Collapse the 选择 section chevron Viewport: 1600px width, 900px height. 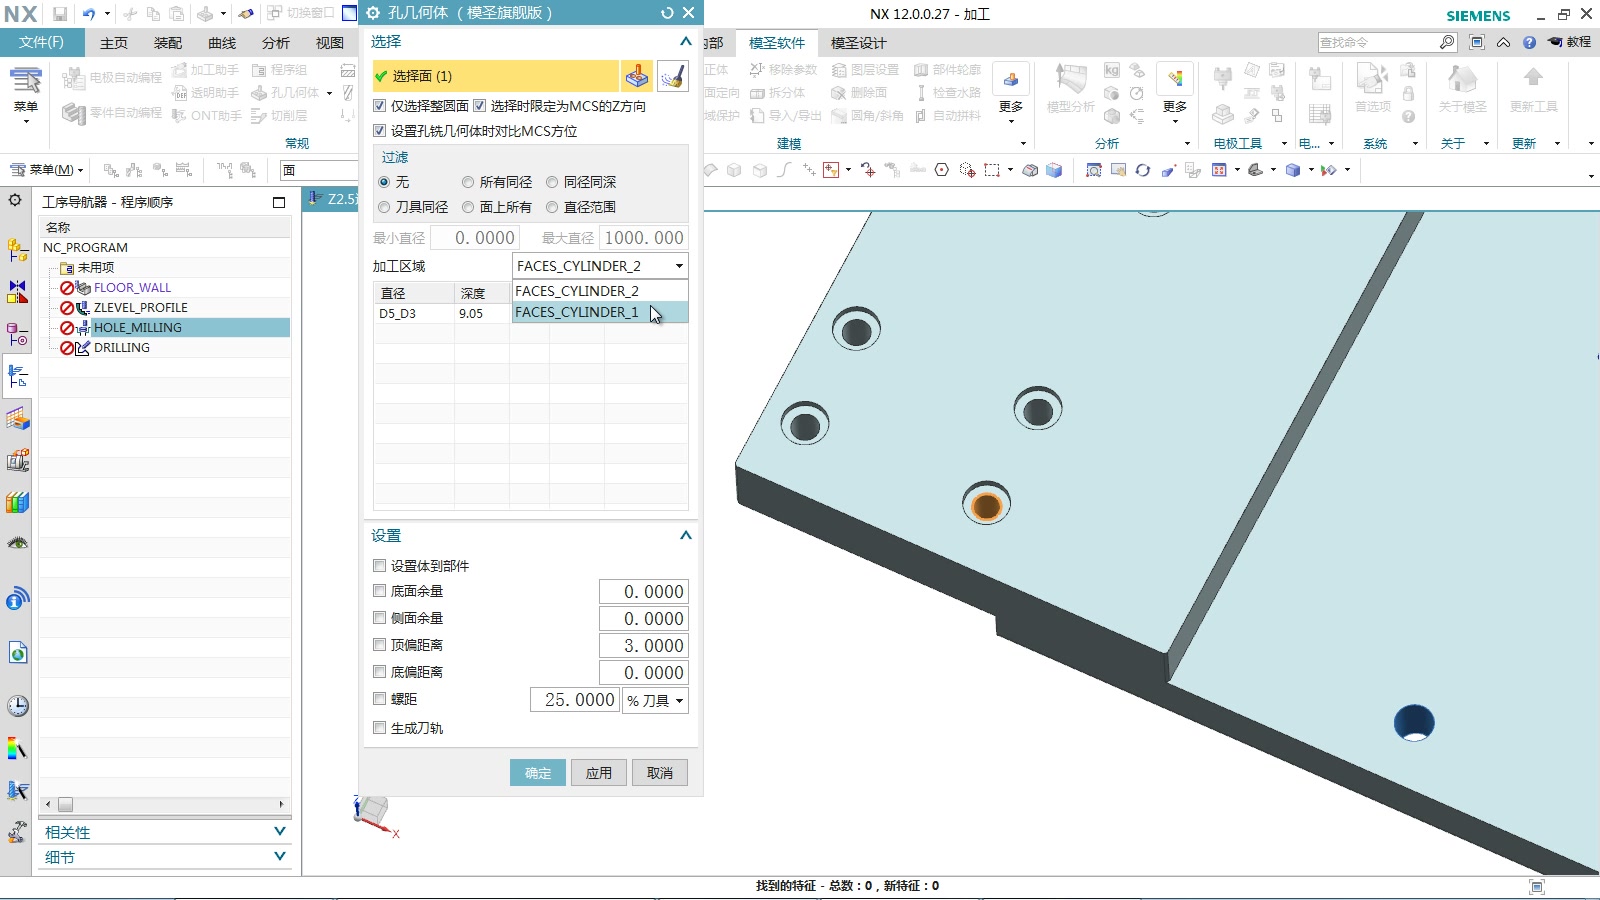pos(685,41)
